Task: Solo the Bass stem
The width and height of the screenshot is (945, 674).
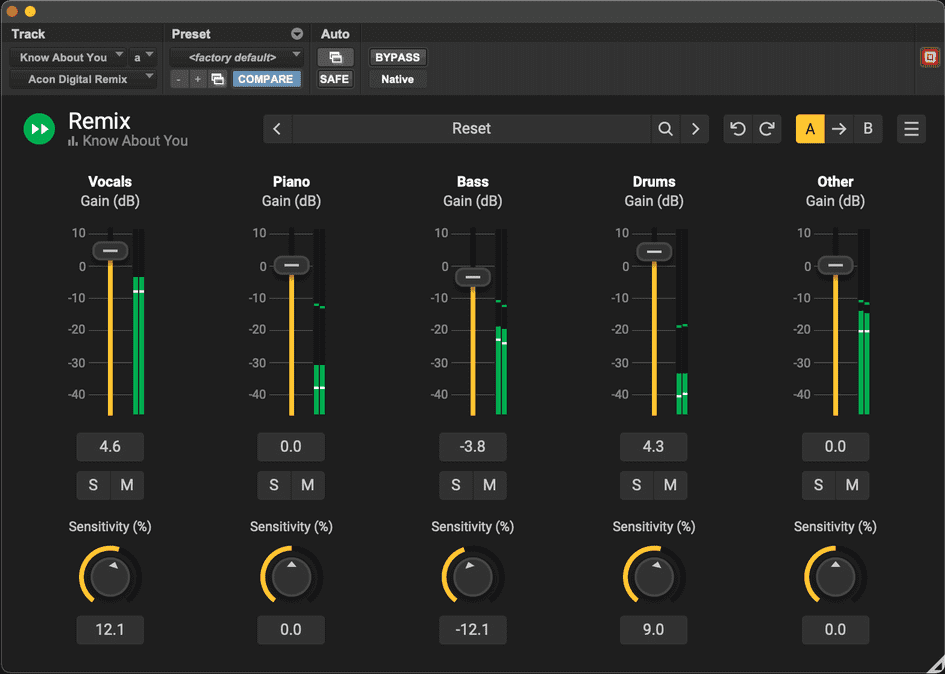Action: pyautogui.click(x=455, y=485)
